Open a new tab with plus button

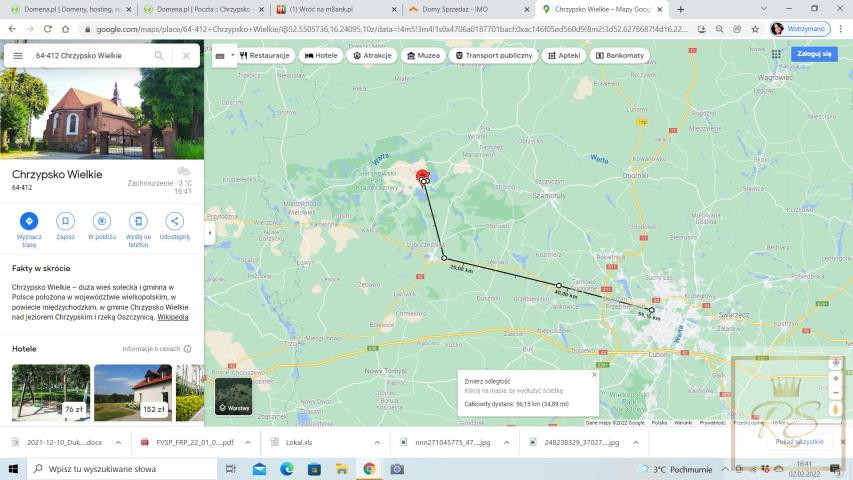681,9
